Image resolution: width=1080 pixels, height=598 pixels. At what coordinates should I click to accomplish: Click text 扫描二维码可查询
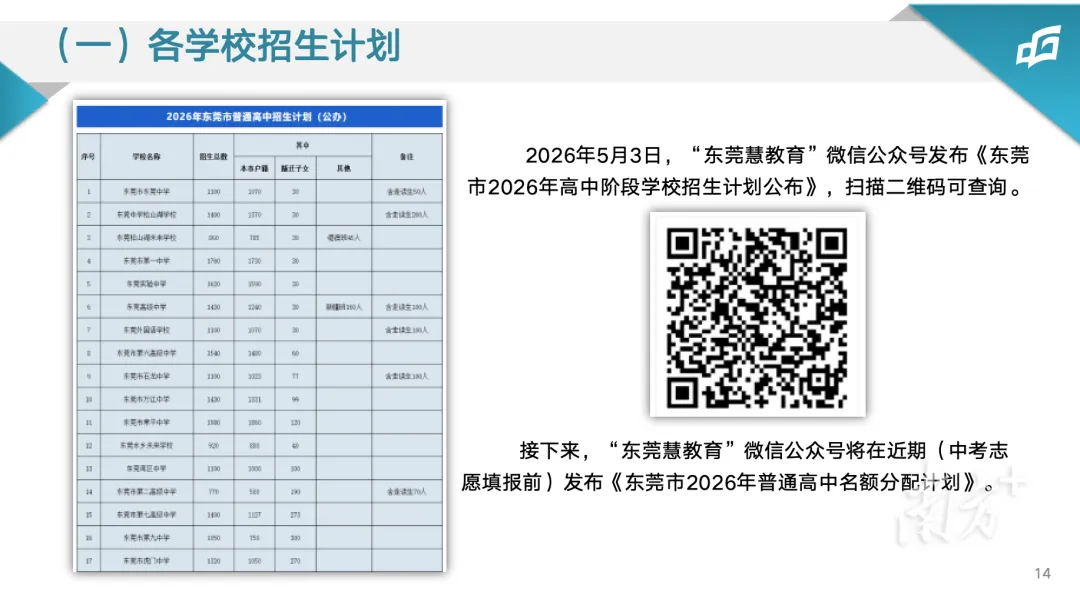point(925,187)
